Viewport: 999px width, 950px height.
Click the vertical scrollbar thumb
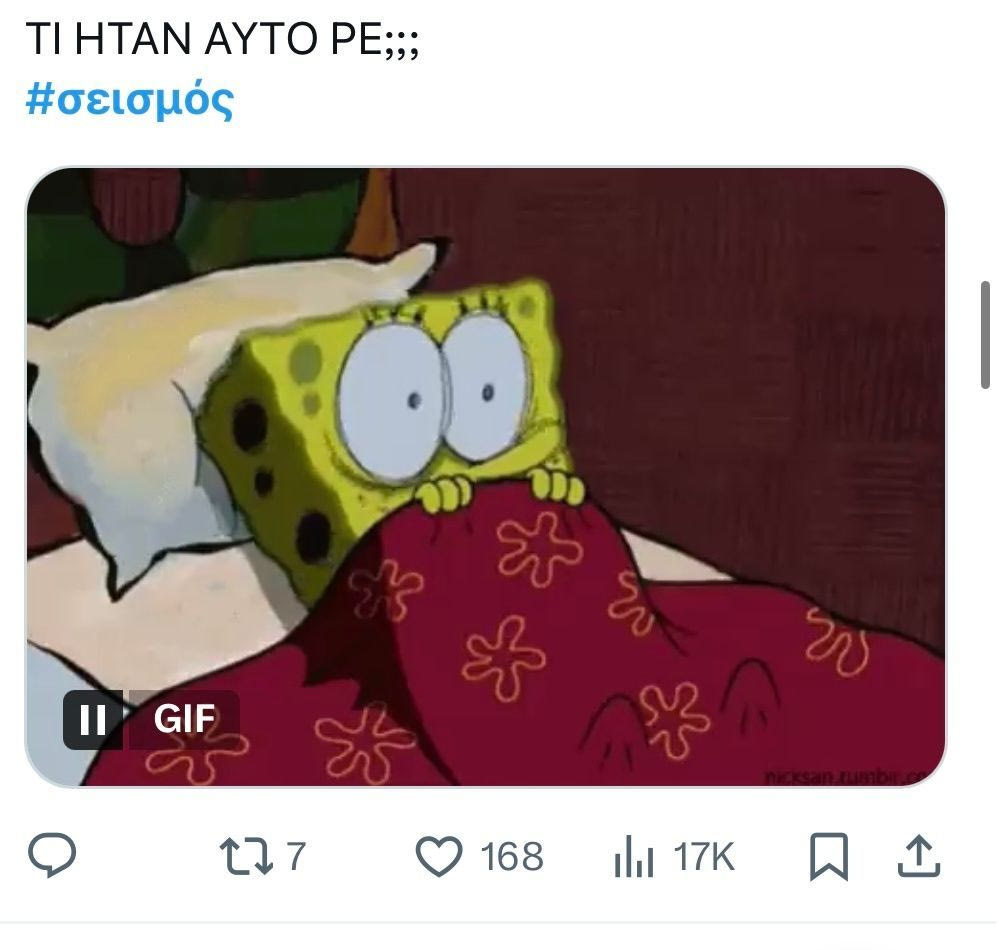click(x=986, y=335)
